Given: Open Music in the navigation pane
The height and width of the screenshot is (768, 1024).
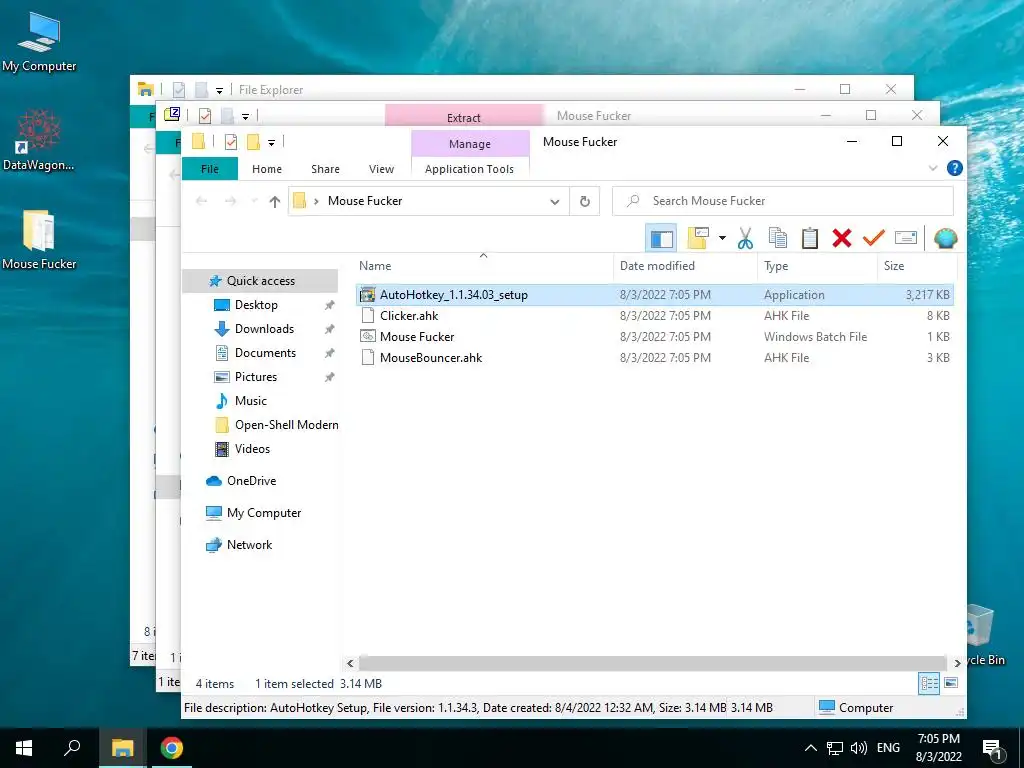Looking at the screenshot, I should click(x=251, y=401).
